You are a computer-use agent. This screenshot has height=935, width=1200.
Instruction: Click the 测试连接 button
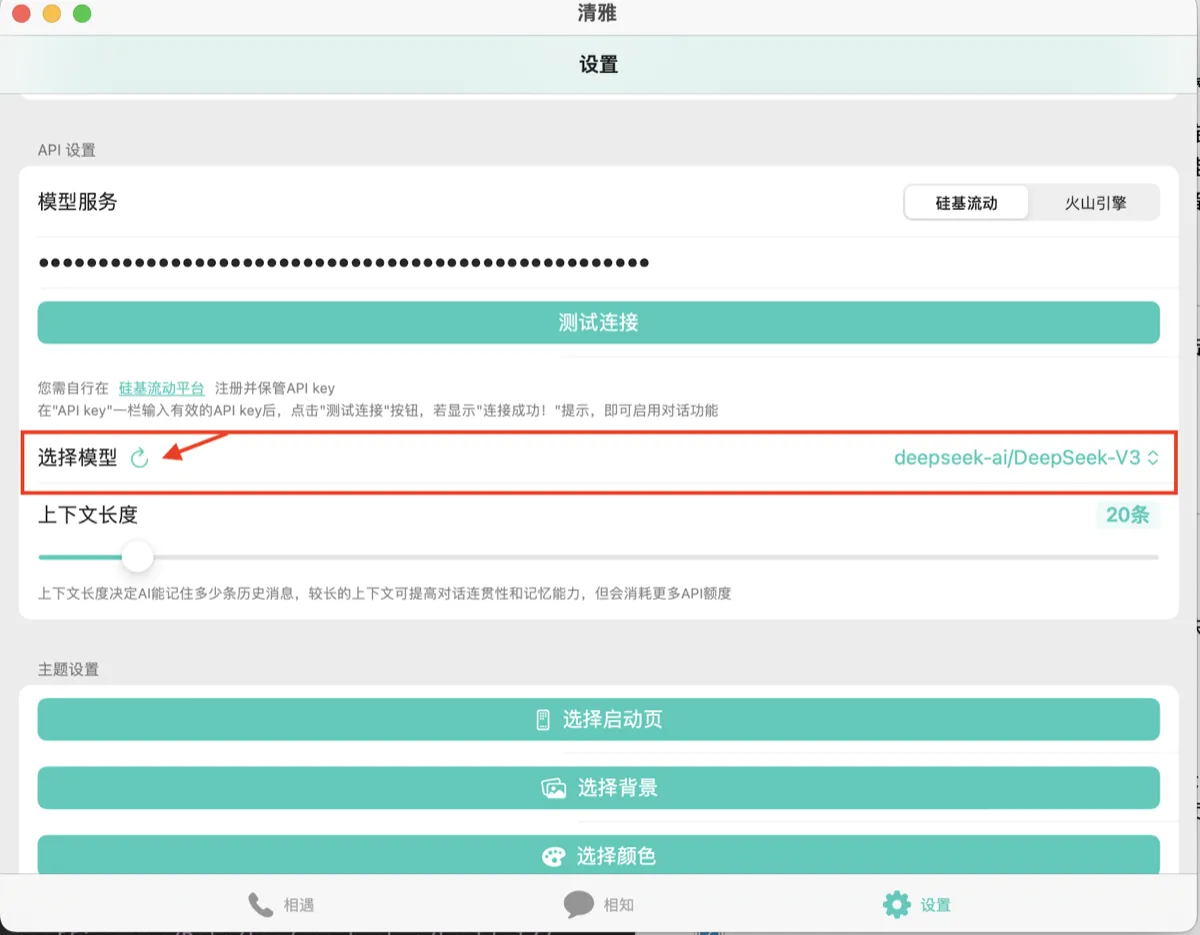click(599, 323)
